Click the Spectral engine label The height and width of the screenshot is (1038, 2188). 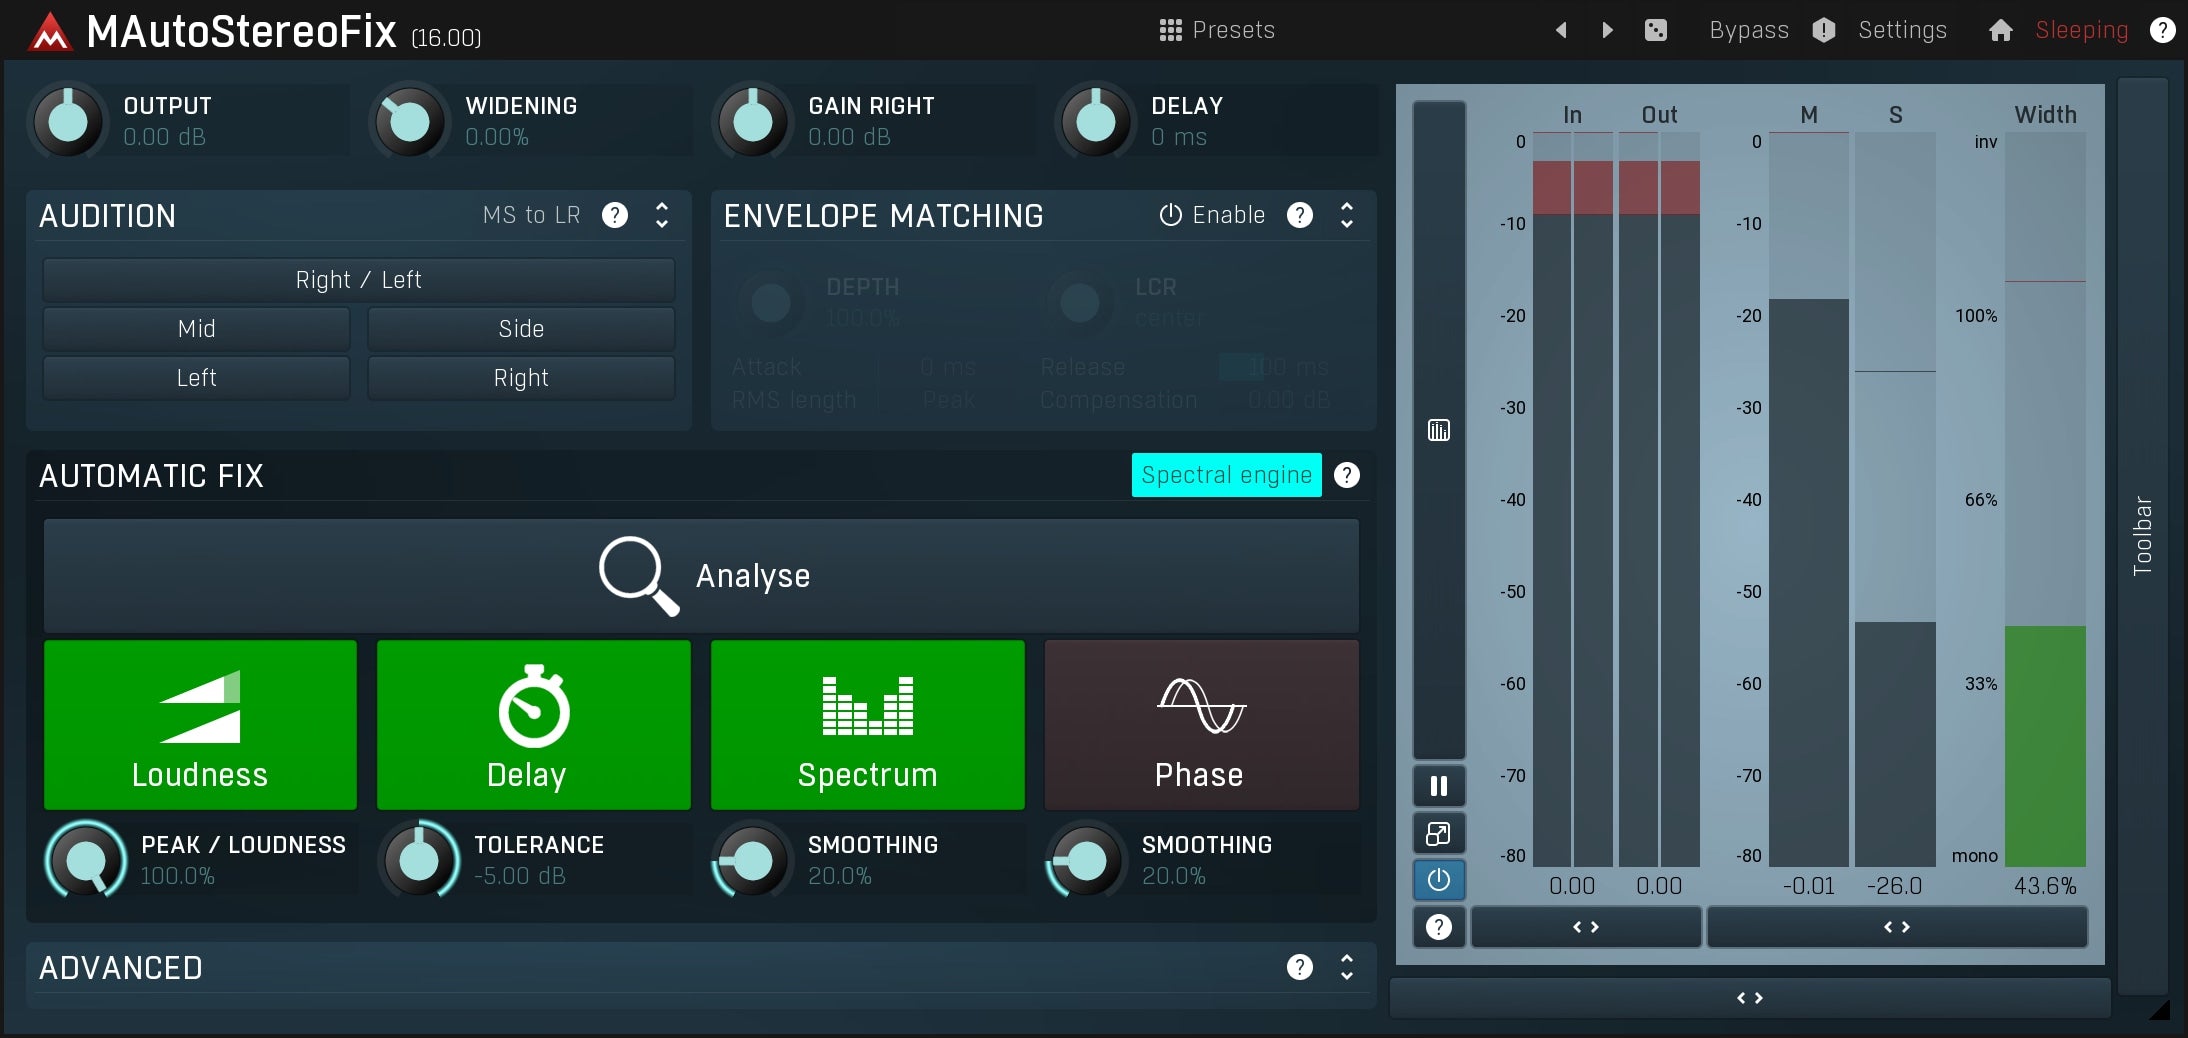(1226, 475)
